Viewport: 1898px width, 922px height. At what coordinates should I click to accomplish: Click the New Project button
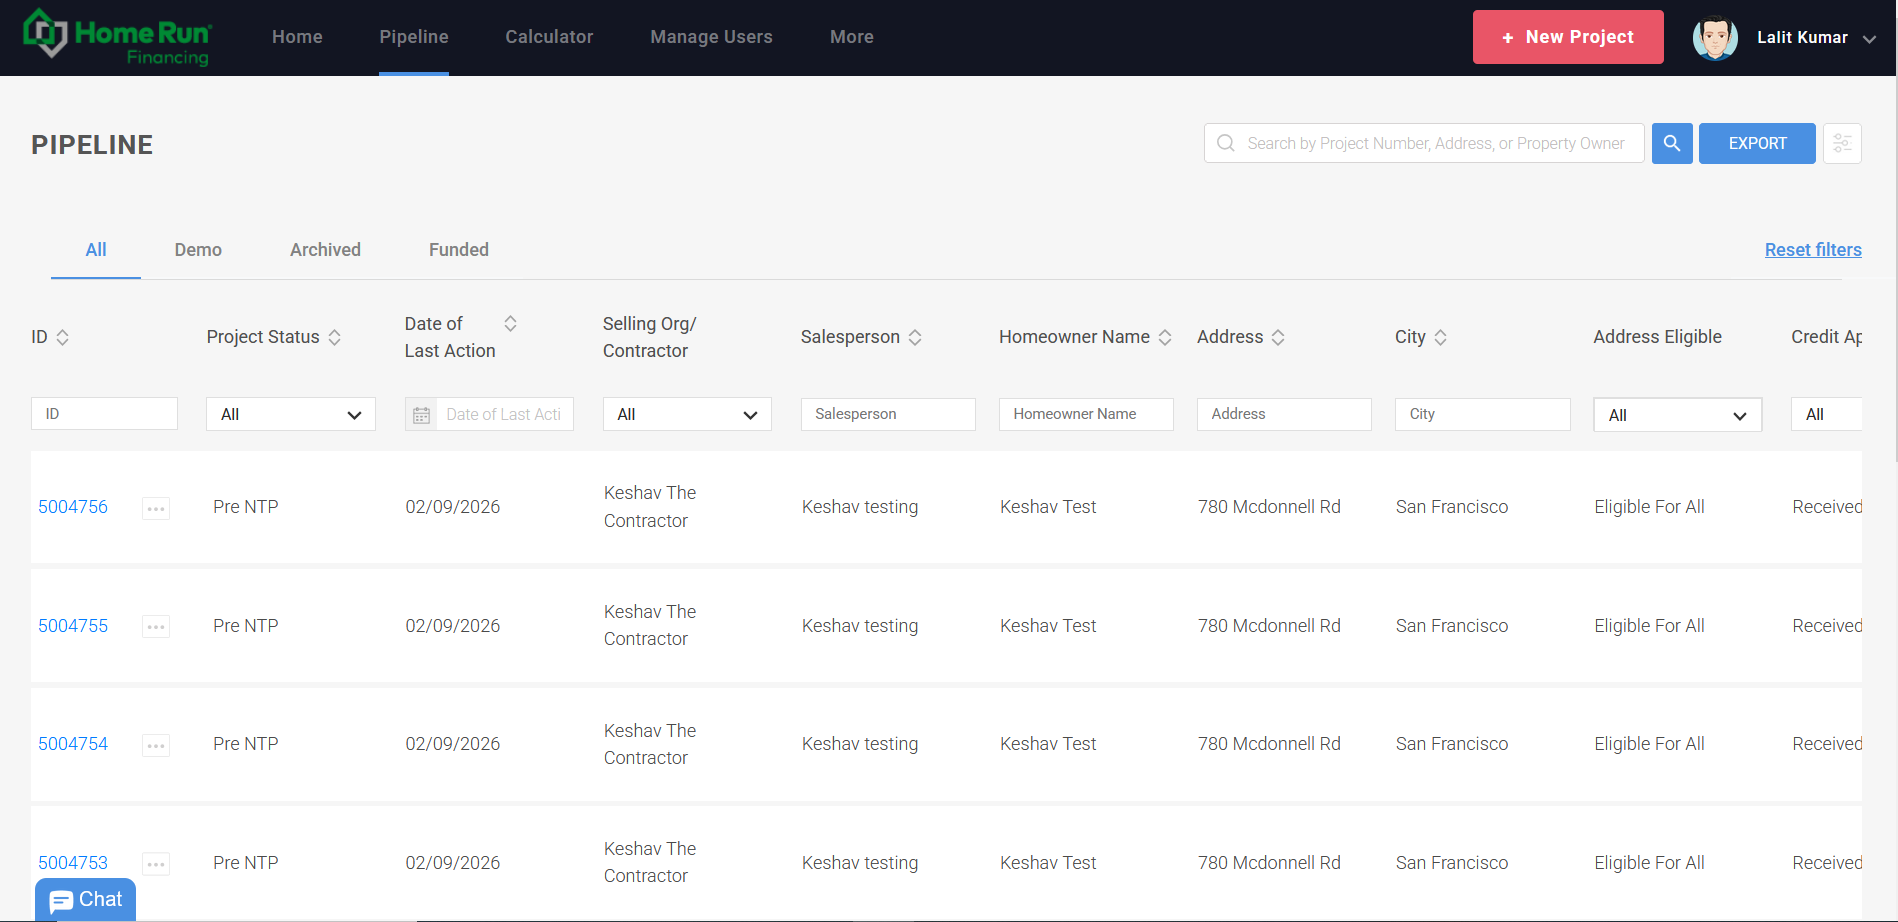[x=1567, y=37]
